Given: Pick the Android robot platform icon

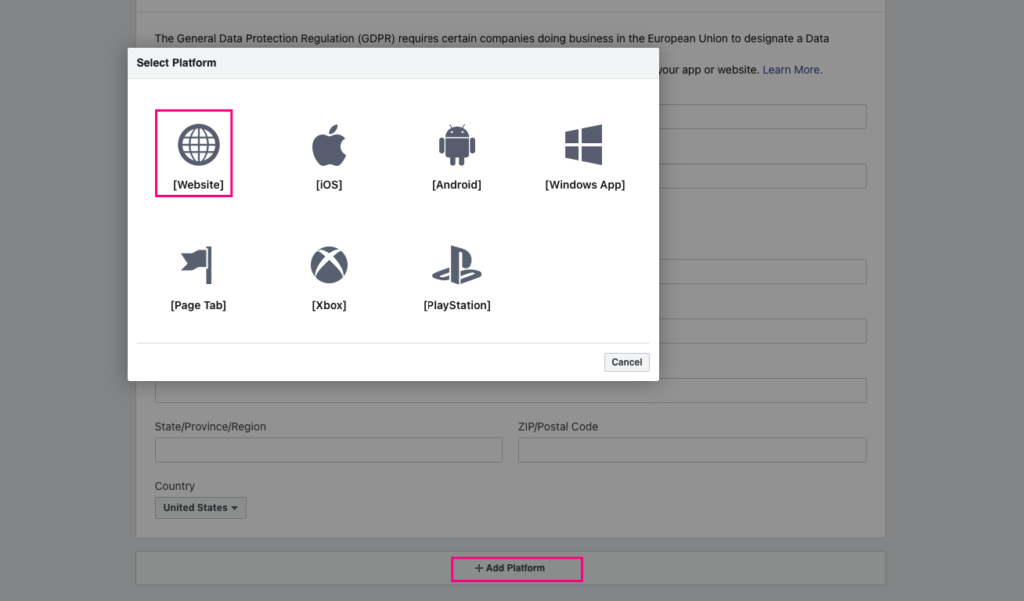Looking at the screenshot, I should click(457, 145).
